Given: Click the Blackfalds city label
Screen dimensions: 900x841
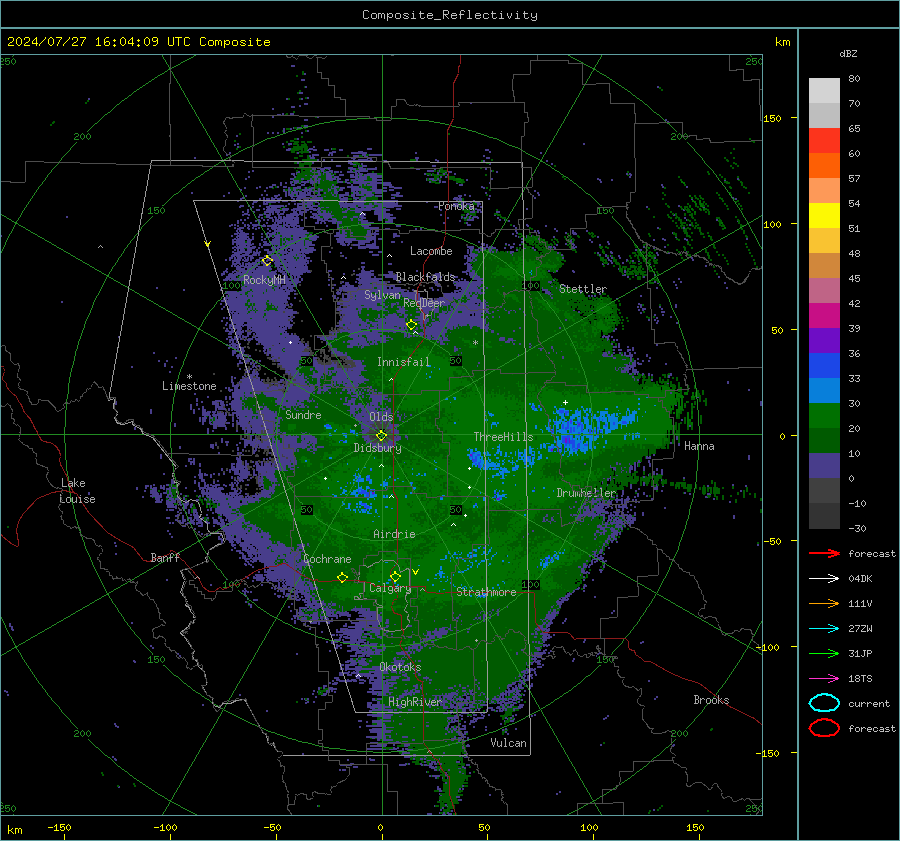Looking at the screenshot, I should 425,277.
